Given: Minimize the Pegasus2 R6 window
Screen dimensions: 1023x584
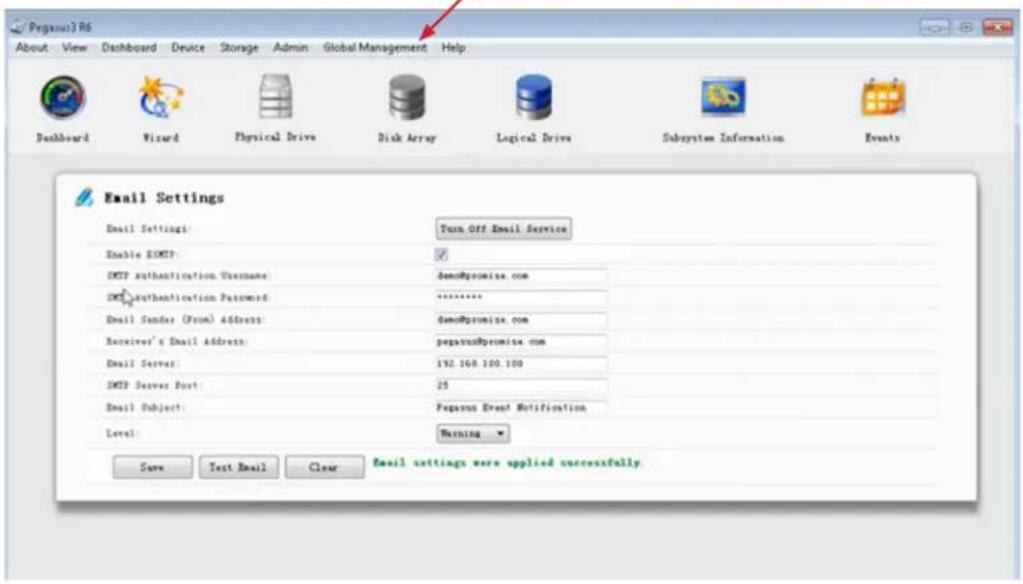Looking at the screenshot, I should click(x=935, y=27).
